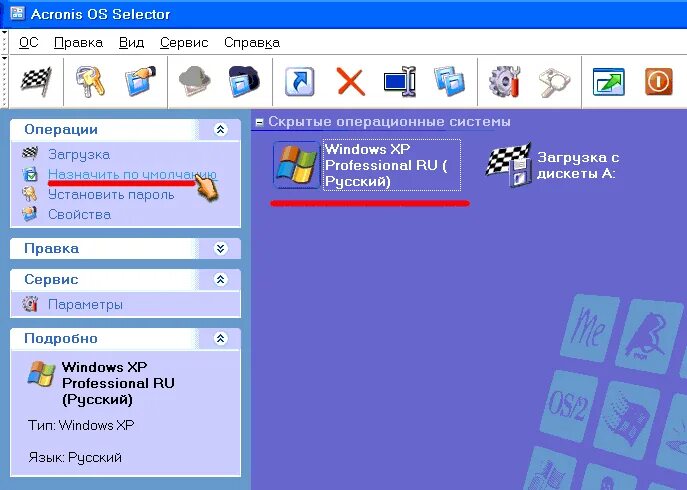This screenshot has height=490, width=687.
Task: Click the Скрытые операционные системы header text
Action: (x=390, y=121)
